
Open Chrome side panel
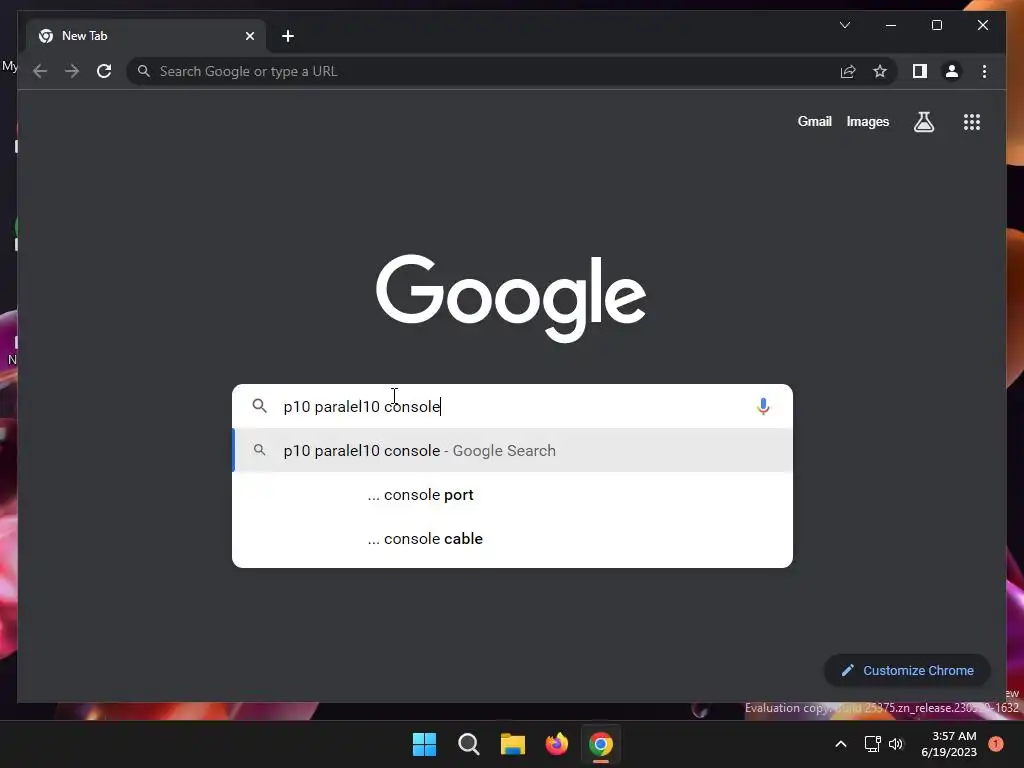pos(920,71)
